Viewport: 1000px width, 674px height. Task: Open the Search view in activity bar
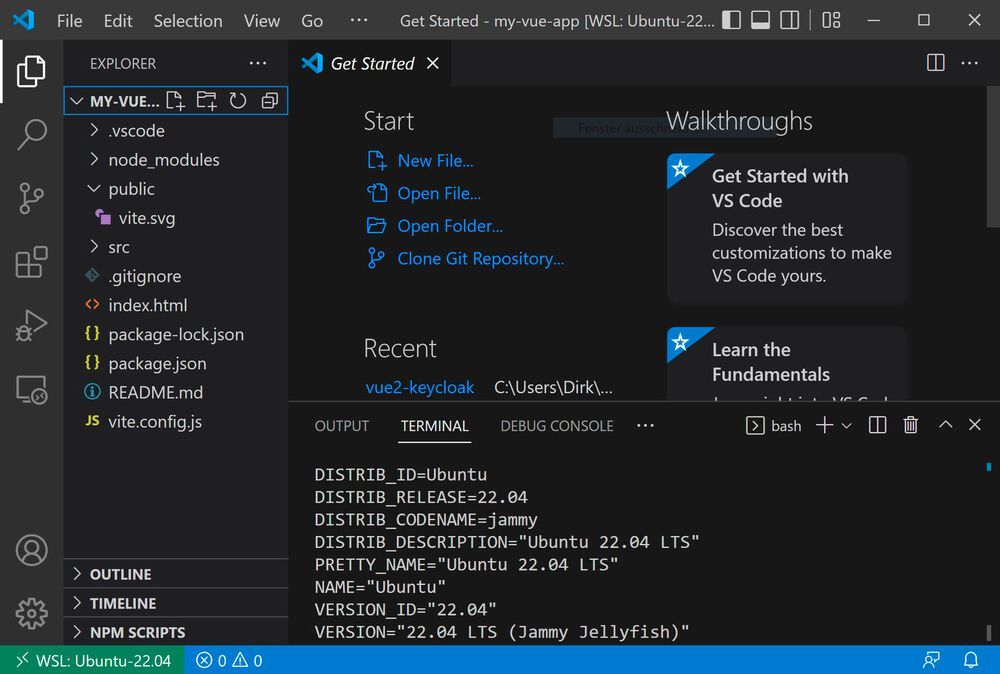pos(31,135)
